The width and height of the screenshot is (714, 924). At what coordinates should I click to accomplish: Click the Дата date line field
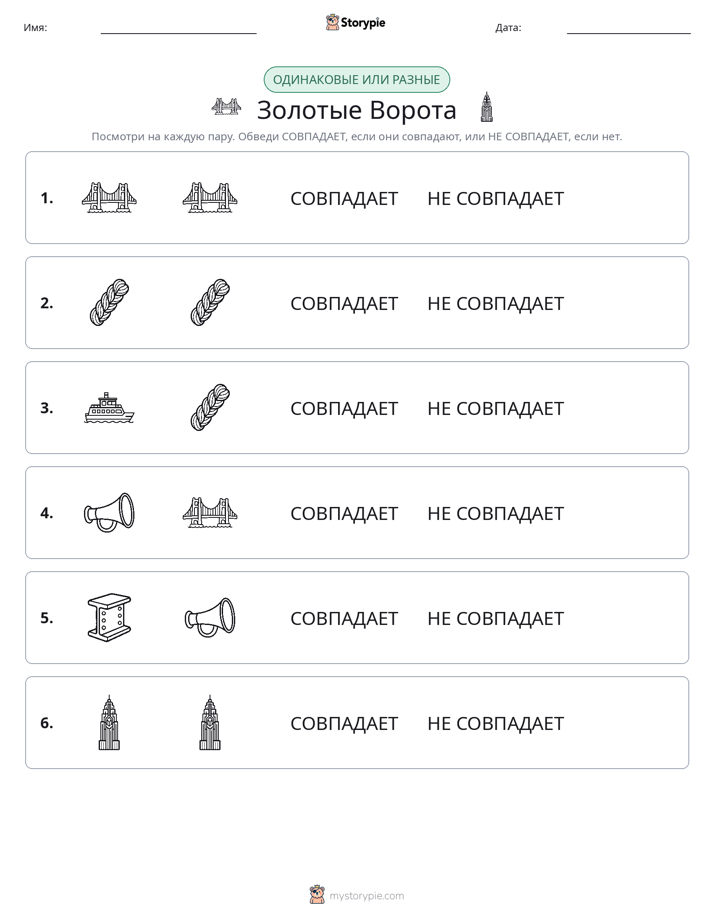[x=629, y=28]
